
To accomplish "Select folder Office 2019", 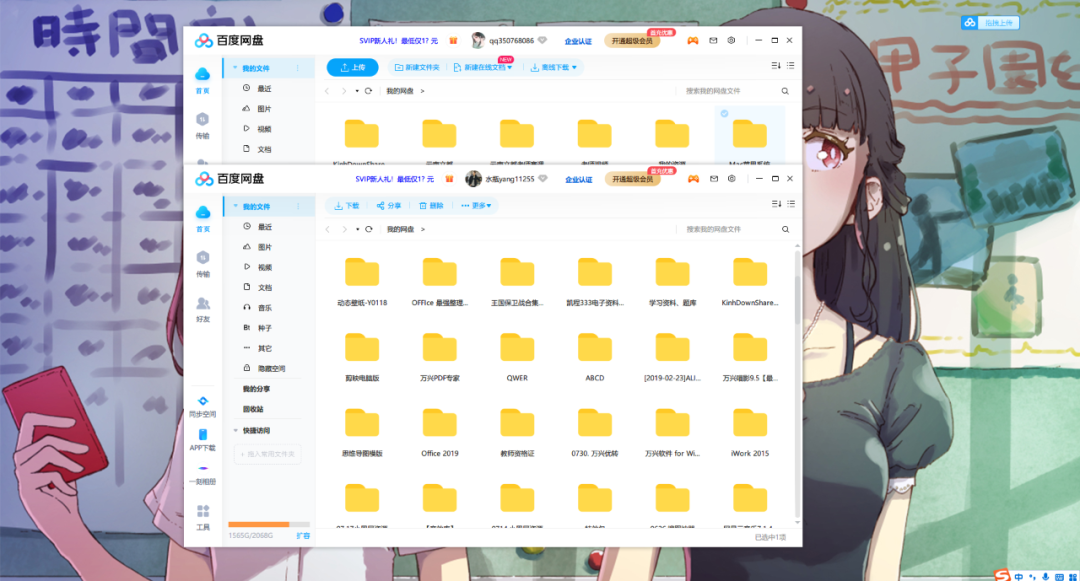I will pos(439,433).
